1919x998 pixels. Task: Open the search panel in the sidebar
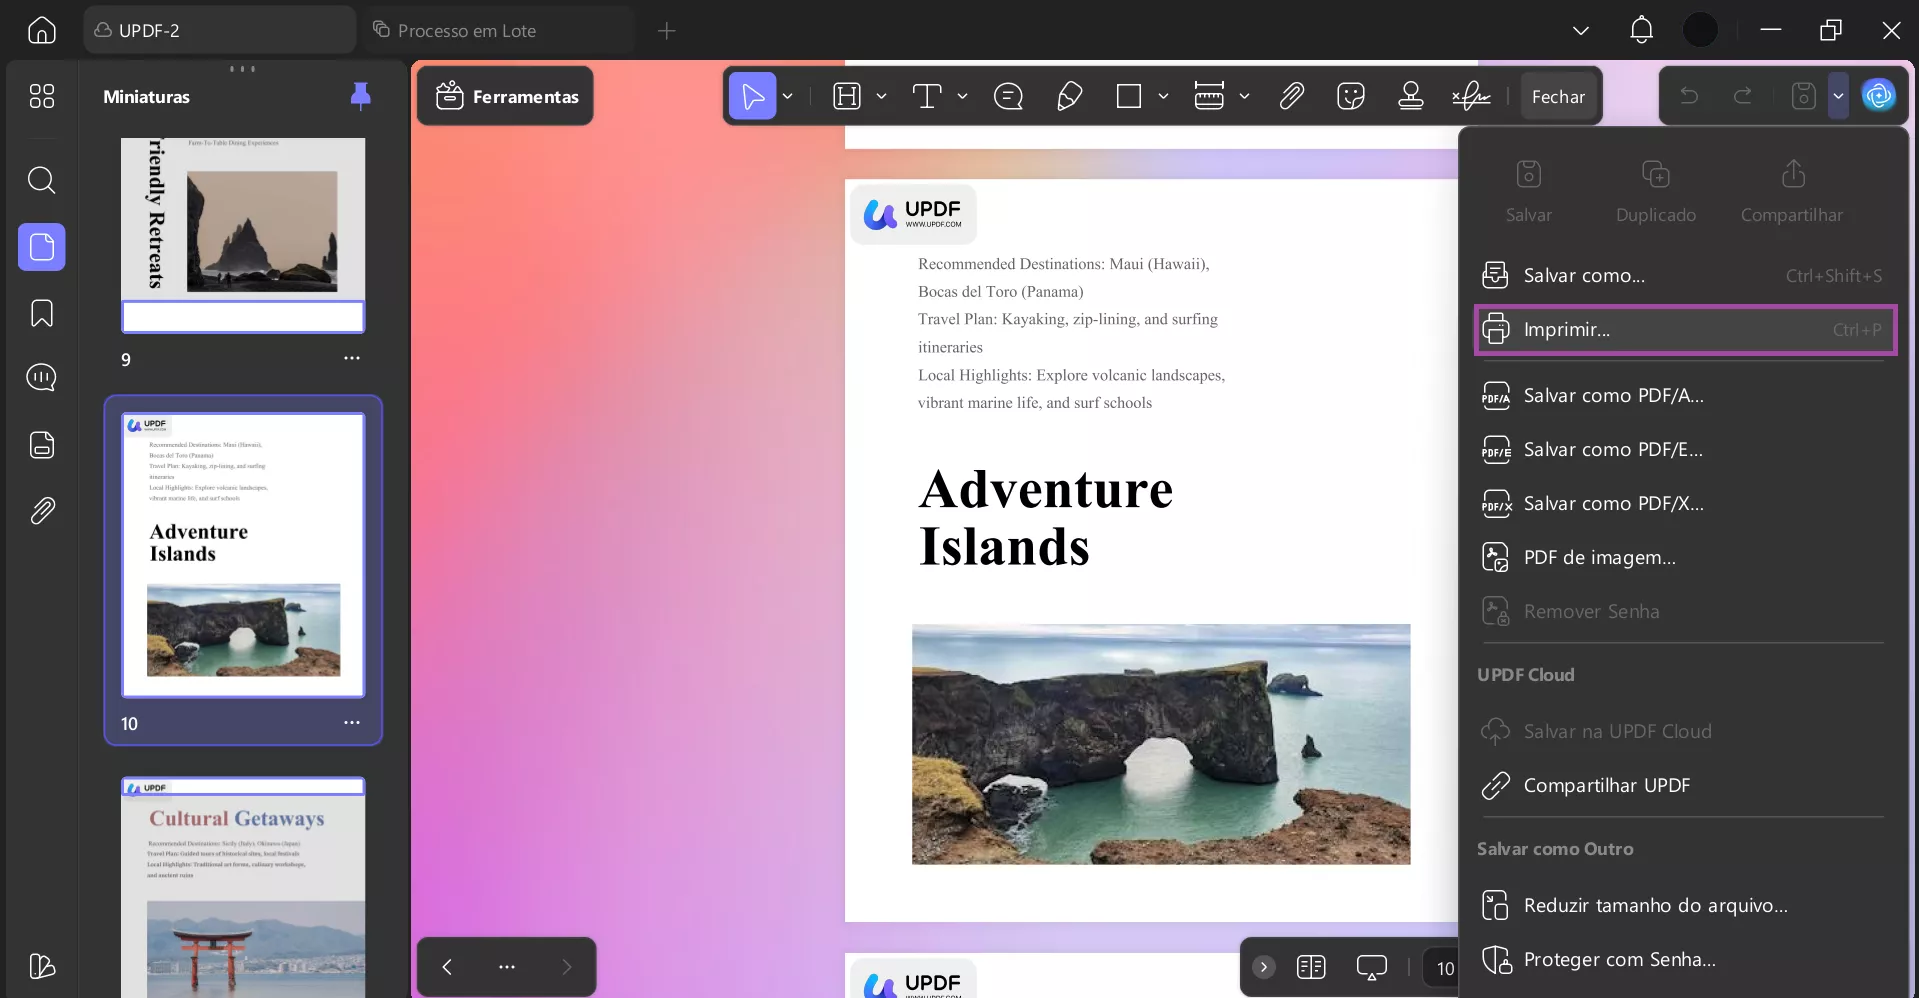tap(42, 181)
